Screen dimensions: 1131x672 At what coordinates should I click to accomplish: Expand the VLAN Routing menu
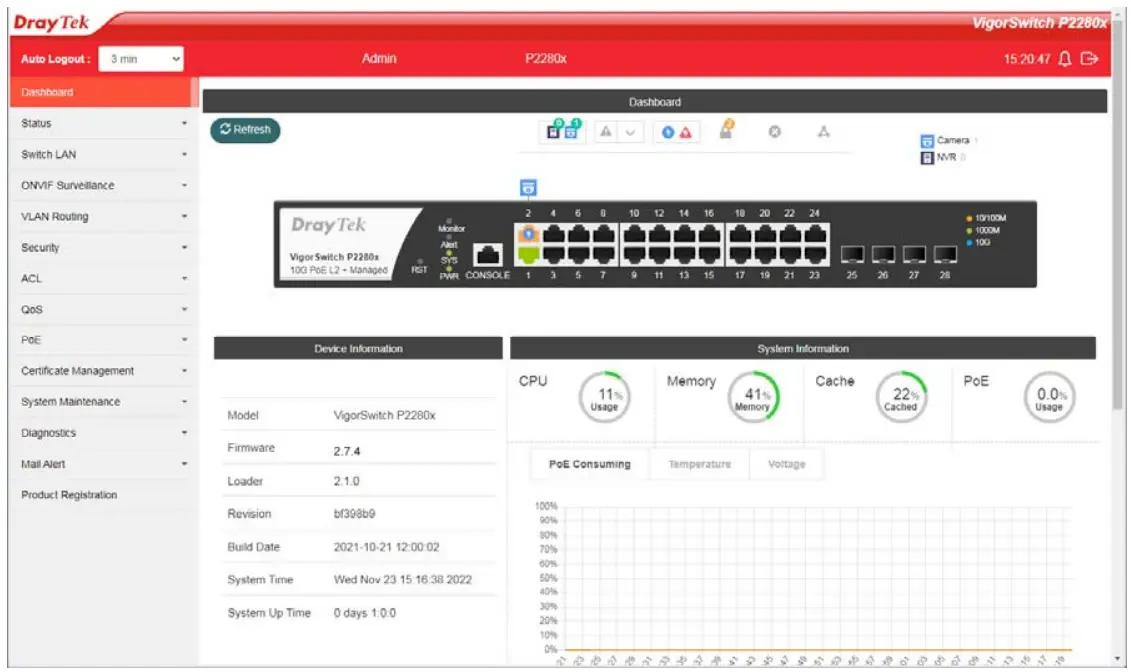pyautogui.click(x=104, y=216)
